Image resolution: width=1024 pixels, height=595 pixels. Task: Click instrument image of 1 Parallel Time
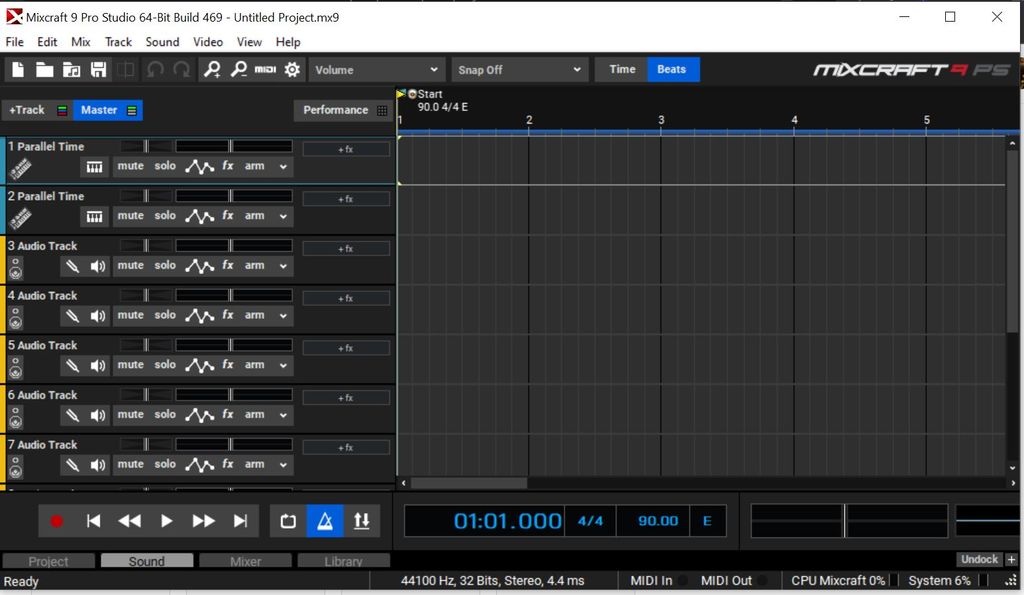point(20,169)
